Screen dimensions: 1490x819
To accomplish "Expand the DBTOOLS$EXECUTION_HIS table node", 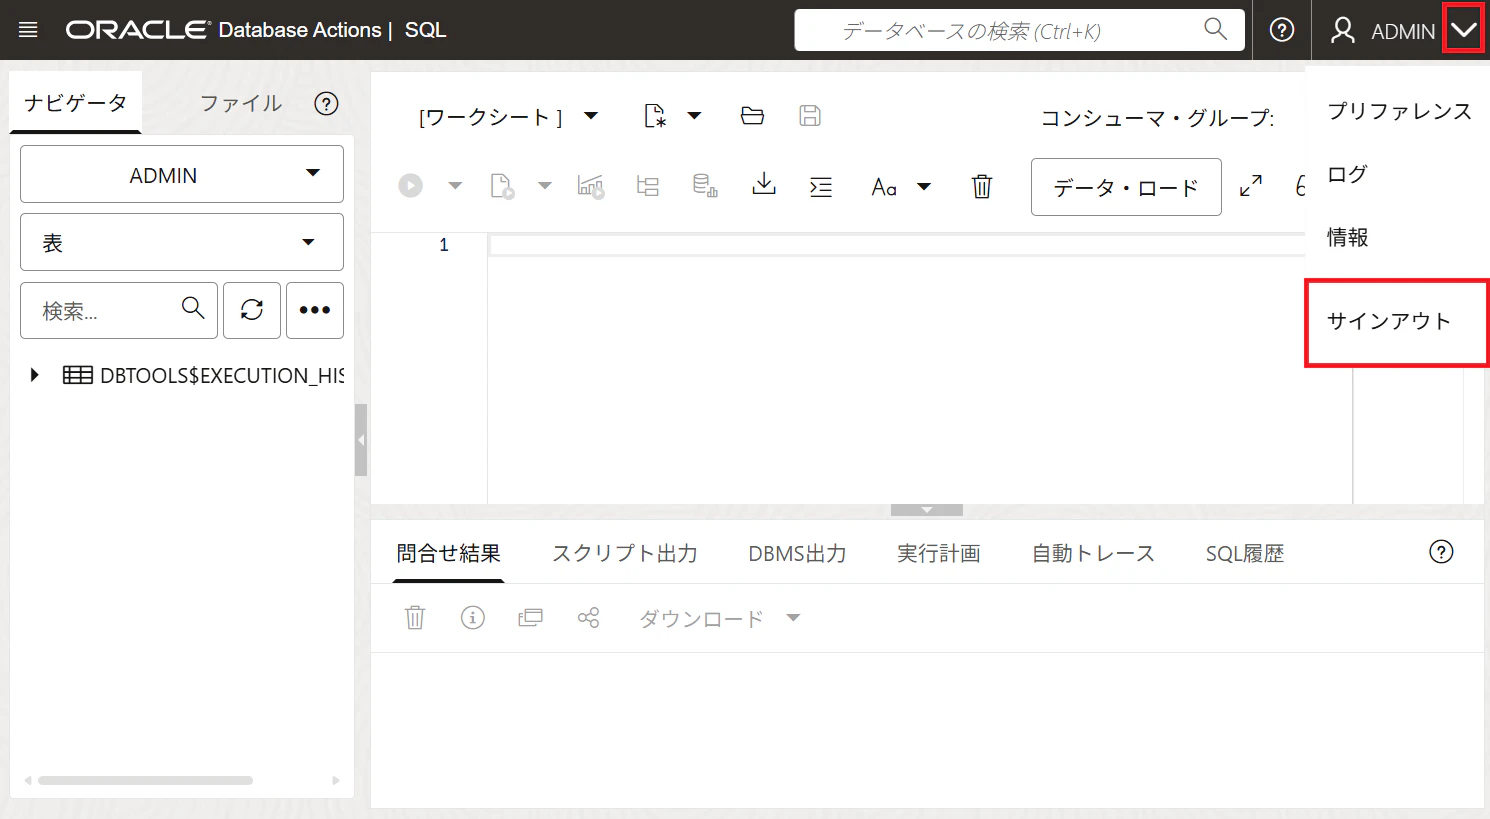I will [x=35, y=375].
